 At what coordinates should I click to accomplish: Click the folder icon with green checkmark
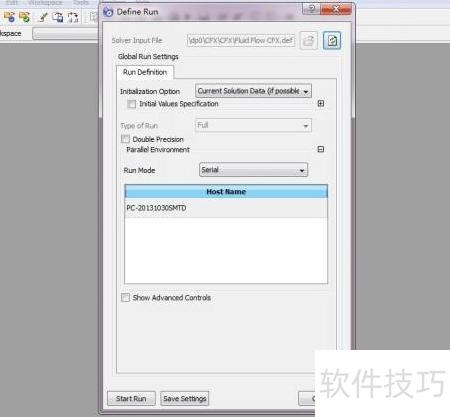click(x=24, y=17)
